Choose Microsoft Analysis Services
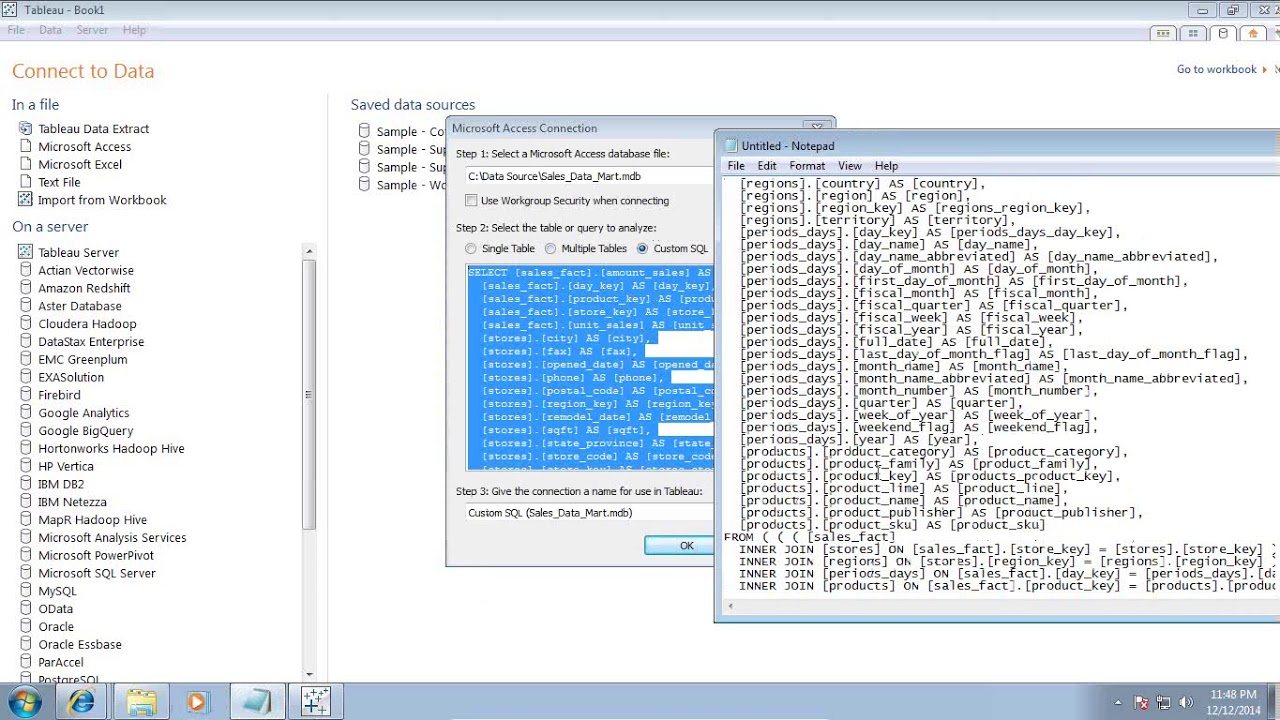Image resolution: width=1280 pixels, height=720 pixels. [112, 538]
